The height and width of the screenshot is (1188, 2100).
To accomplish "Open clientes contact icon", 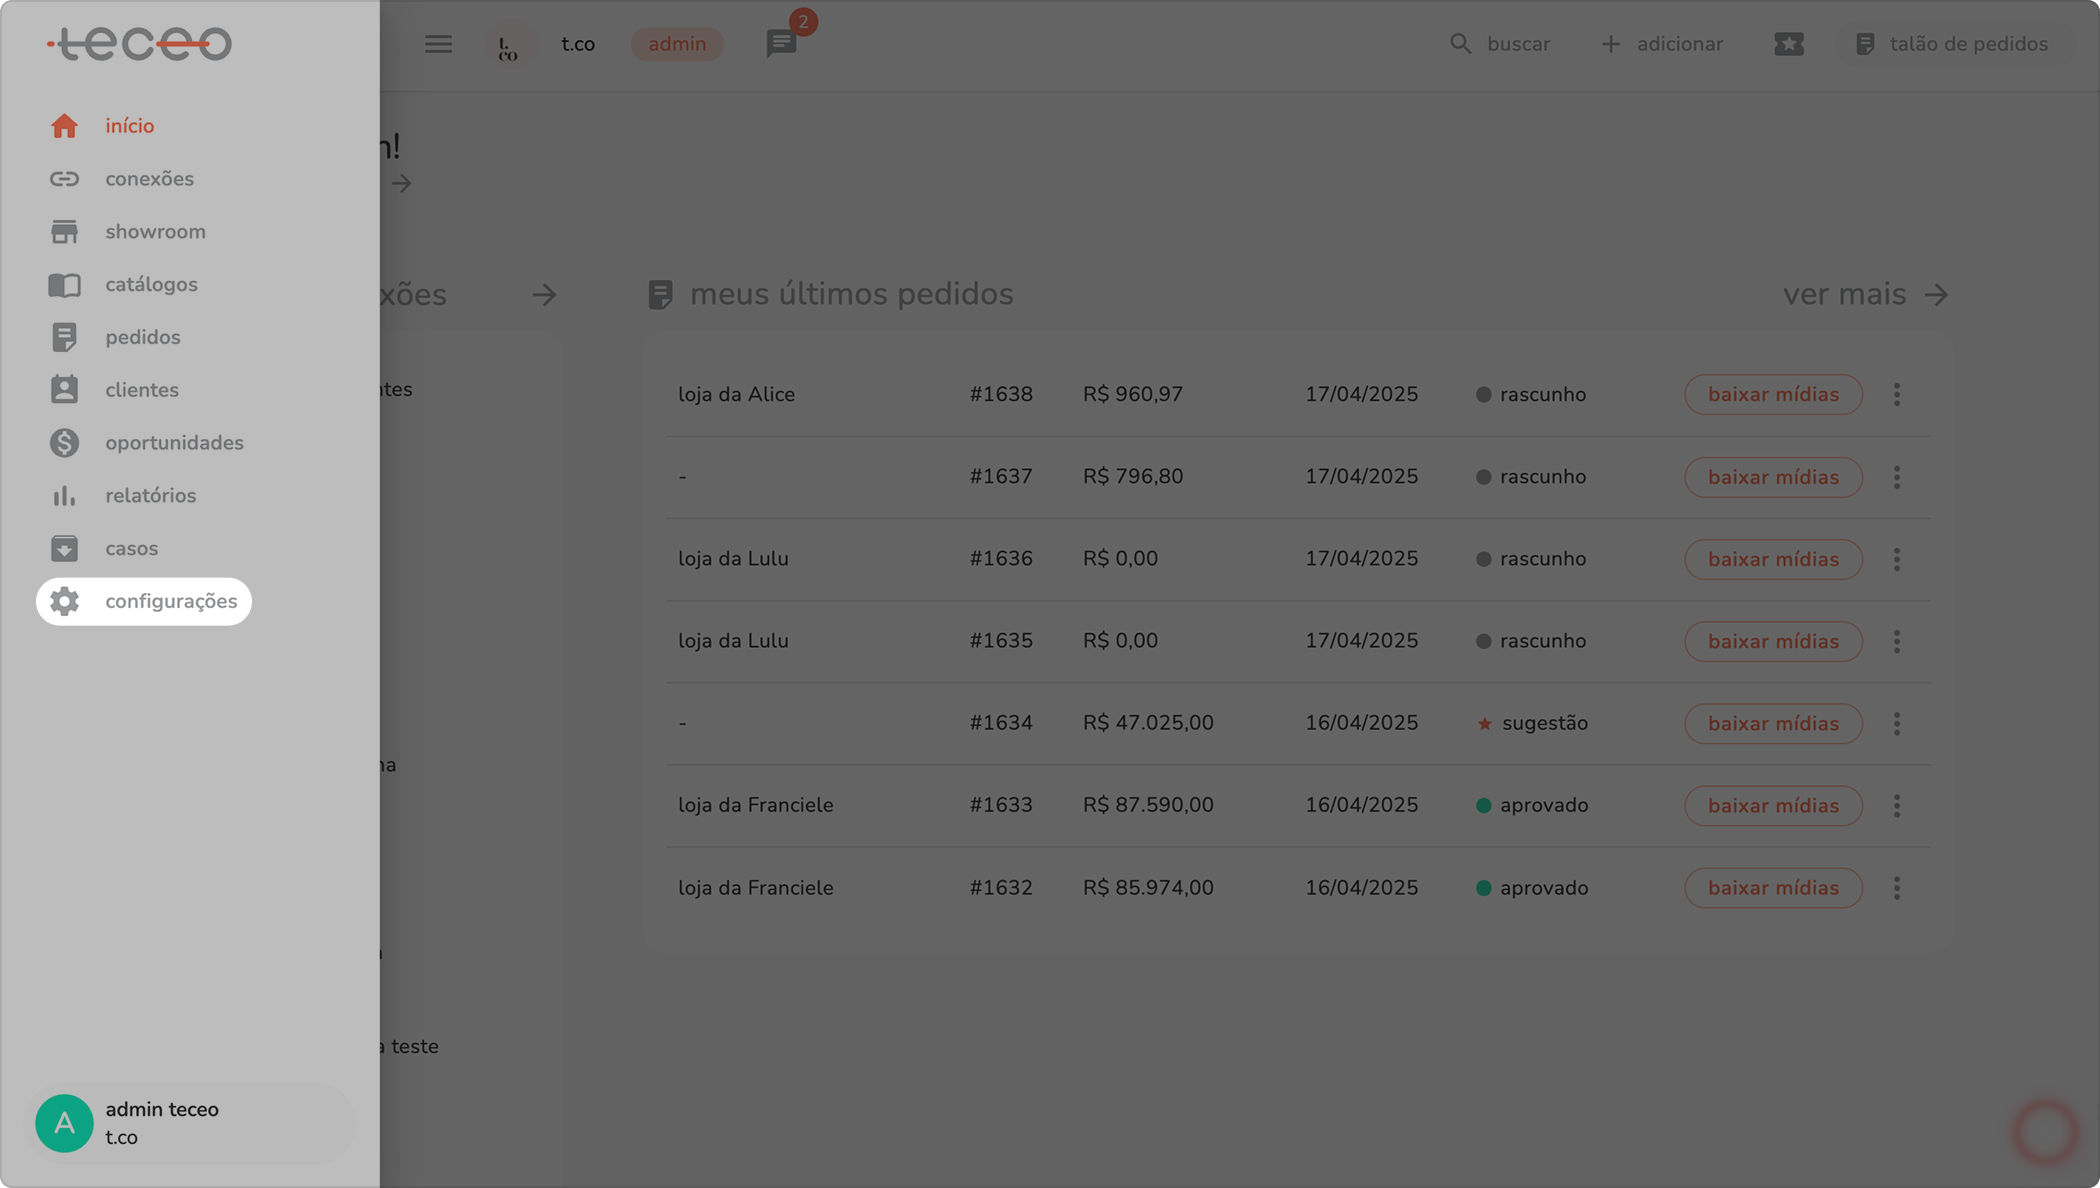I will click(x=64, y=390).
